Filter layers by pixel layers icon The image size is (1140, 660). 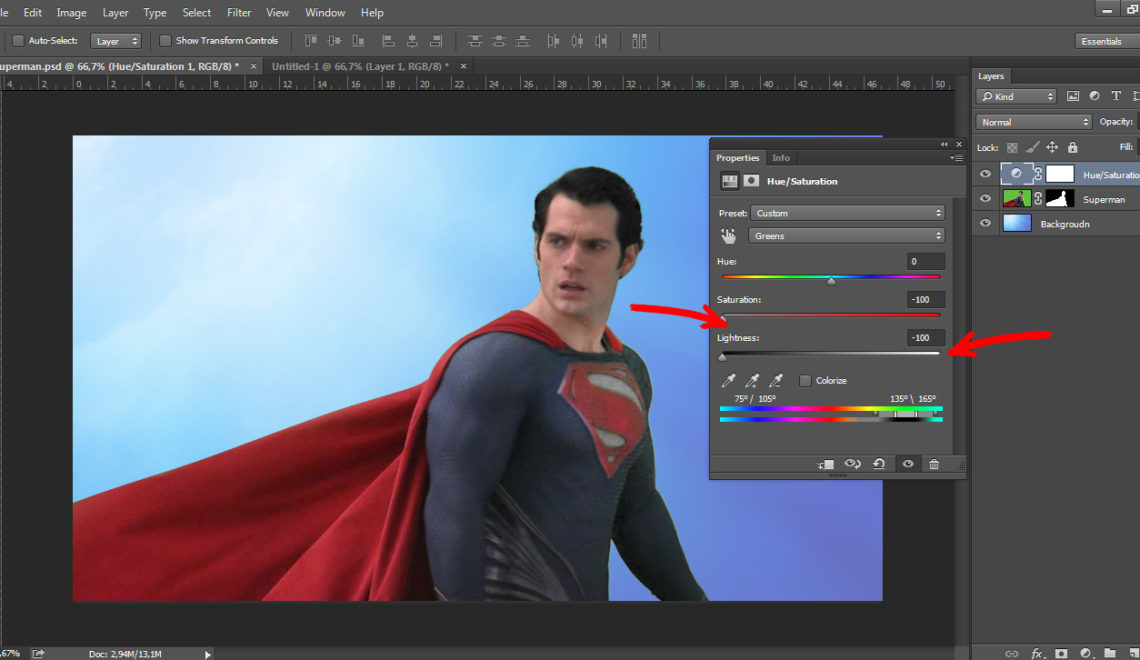(x=1072, y=96)
